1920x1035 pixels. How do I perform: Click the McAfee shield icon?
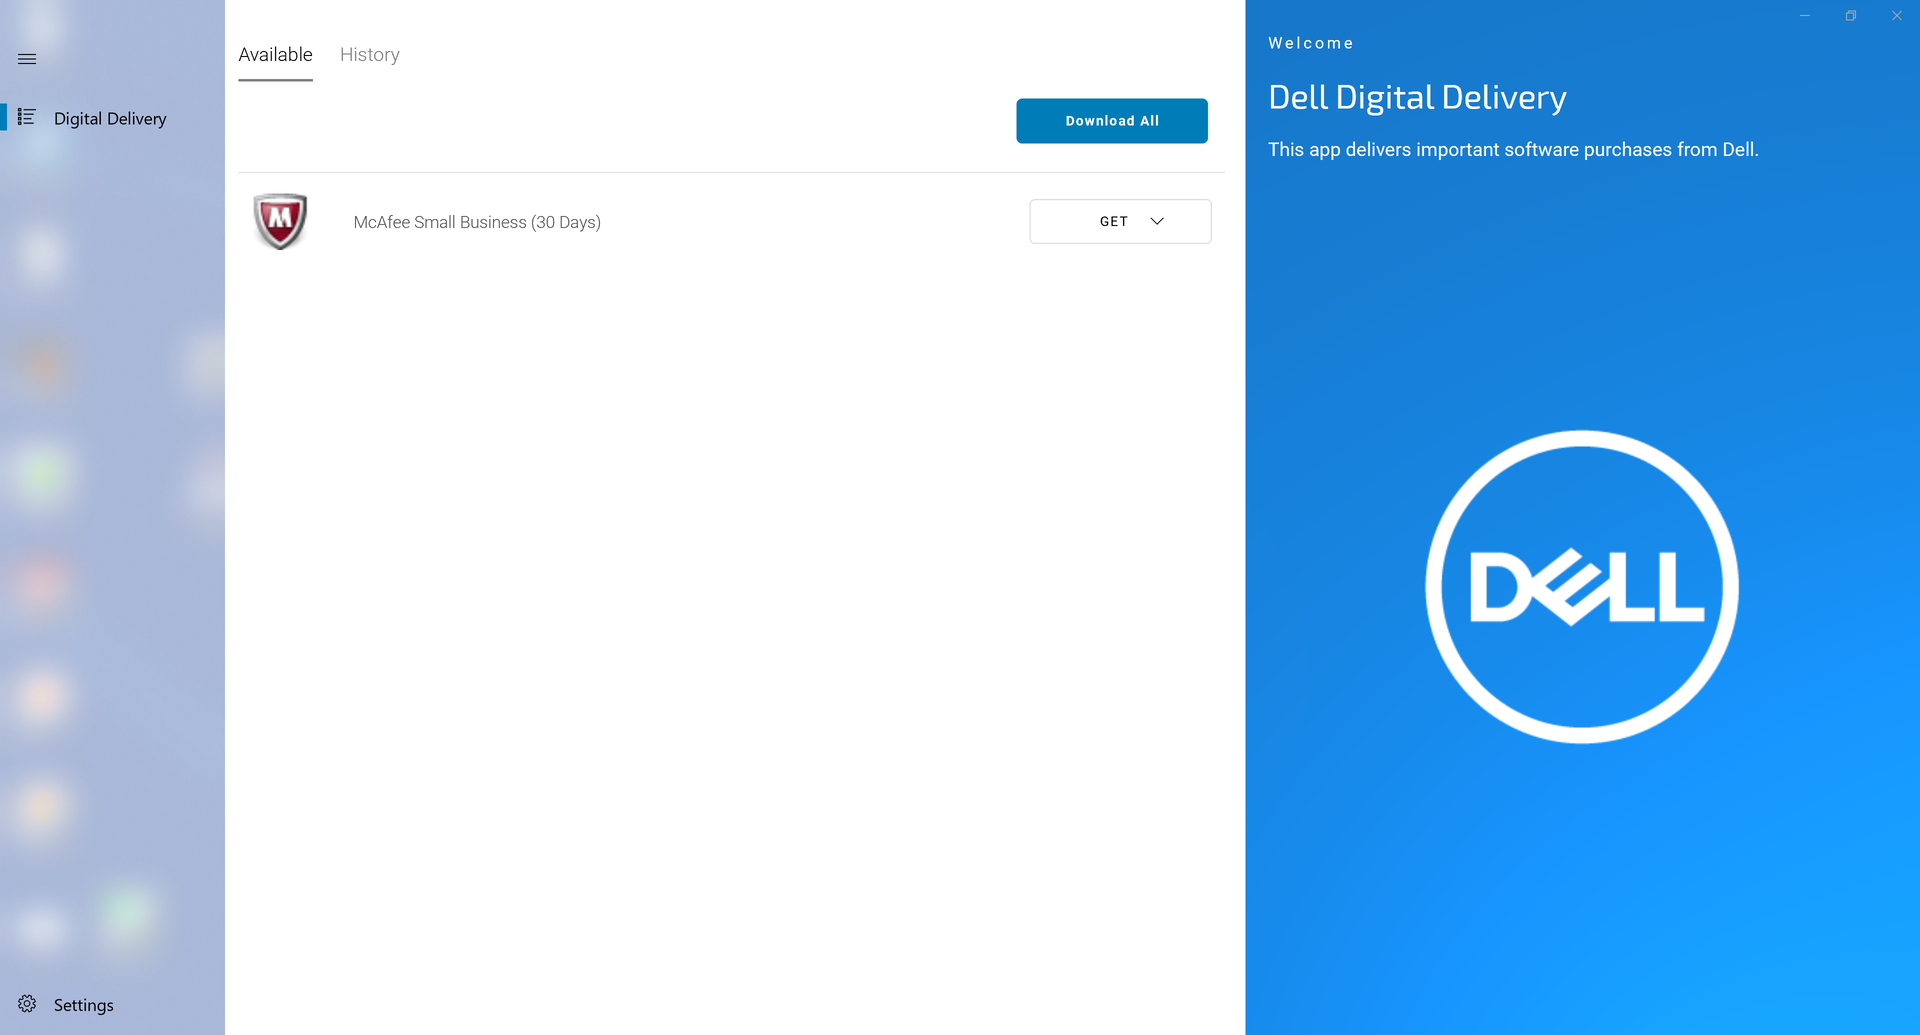tap(280, 221)
